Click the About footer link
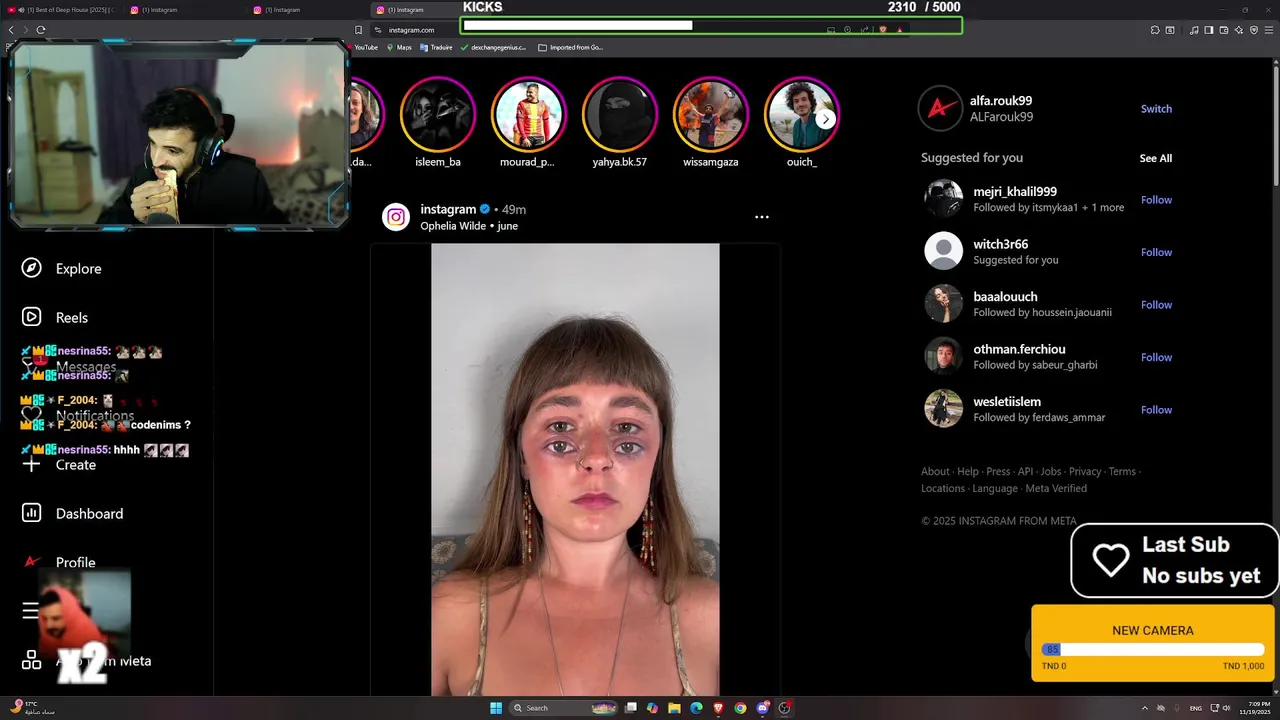 935,471
